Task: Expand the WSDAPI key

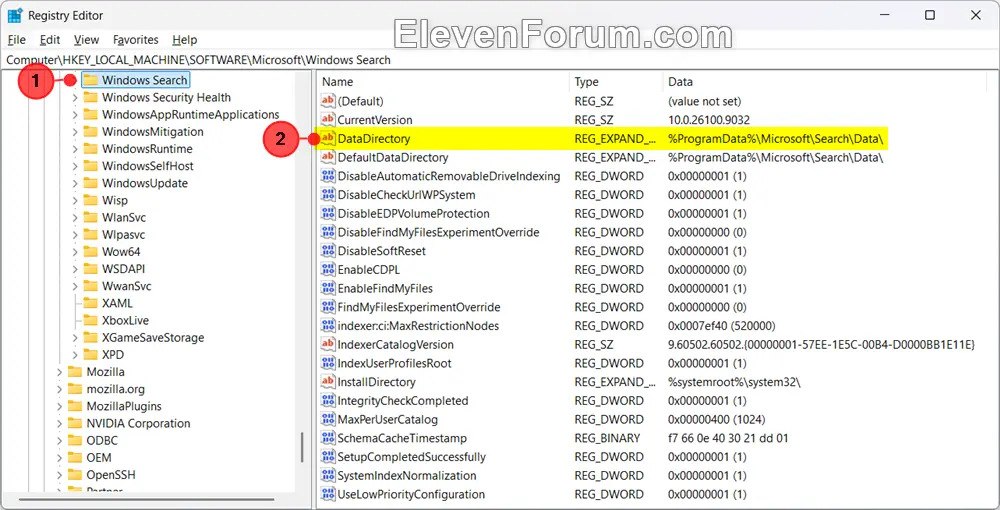Action: pyautogui.click(x=75, y=269)
